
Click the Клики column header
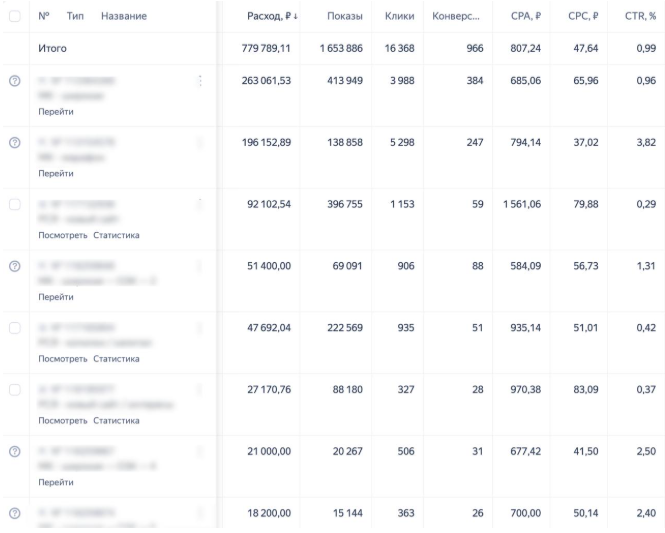(x=399, y=16)
